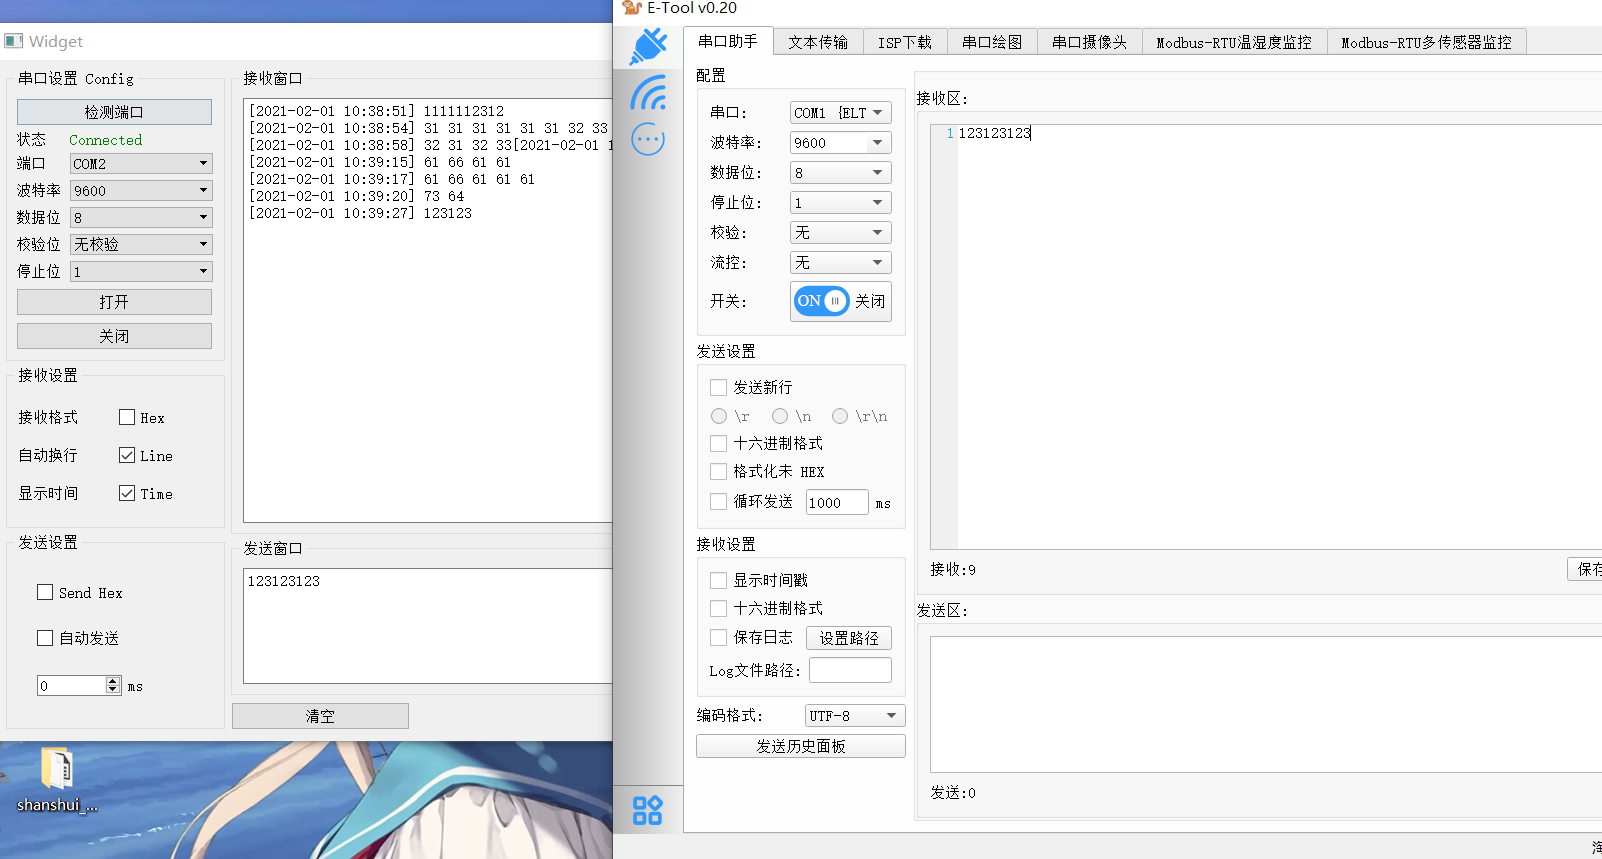
Task: Click the 检测端口 button
Action: (114, 112)
